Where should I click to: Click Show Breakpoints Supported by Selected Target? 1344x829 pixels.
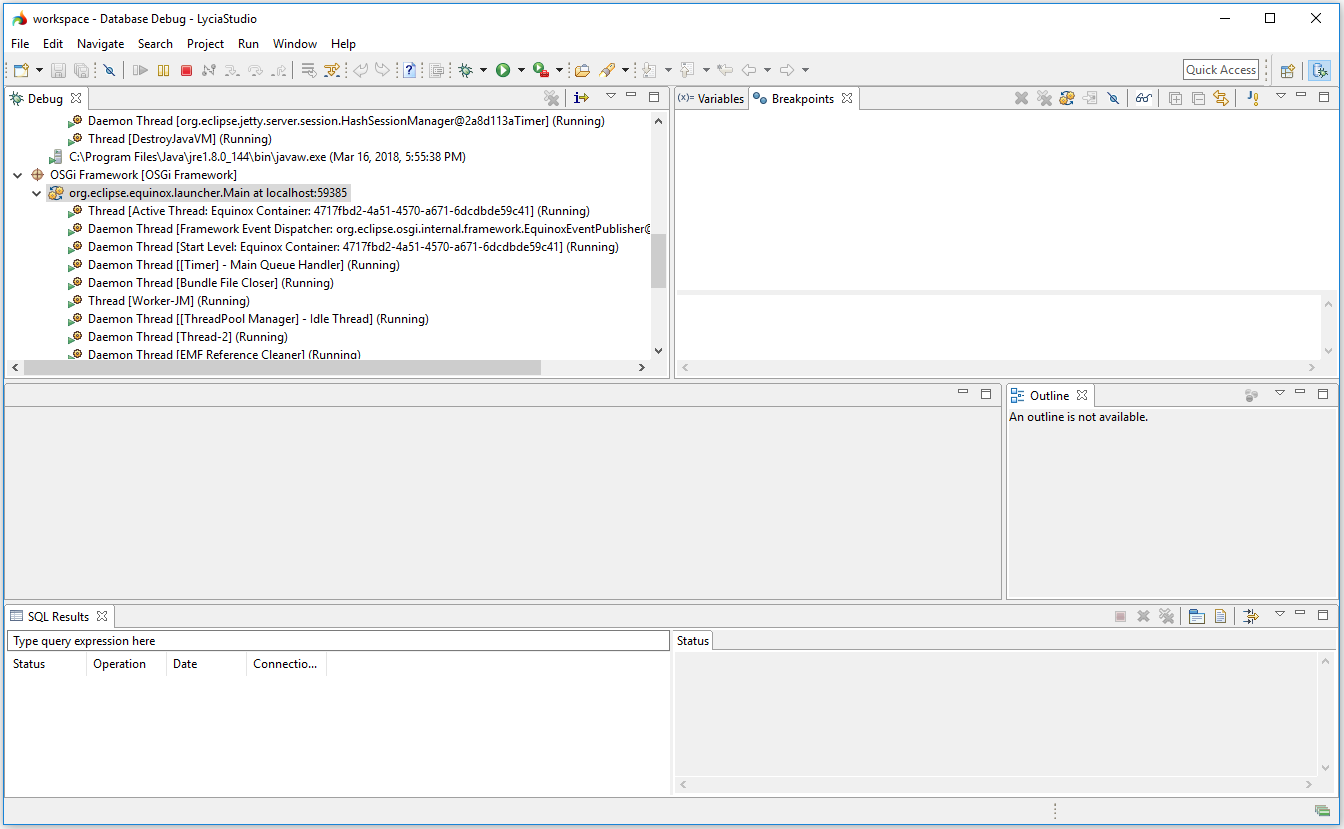1067,98
